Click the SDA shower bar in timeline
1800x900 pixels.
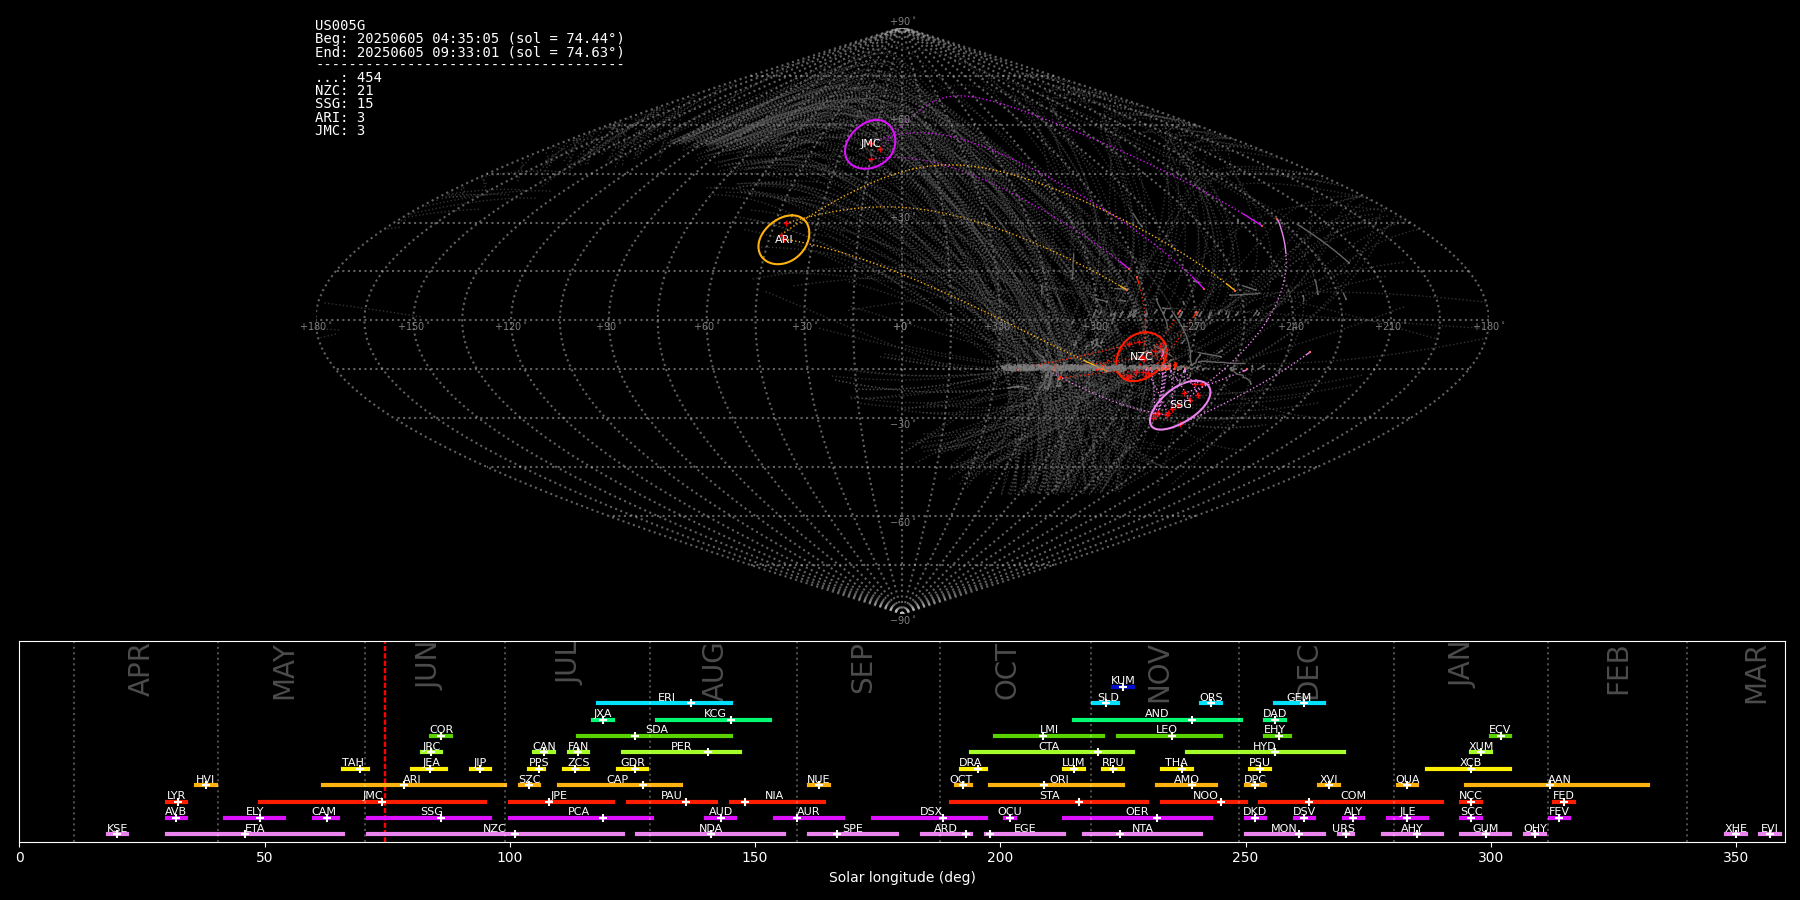[654, 736]
